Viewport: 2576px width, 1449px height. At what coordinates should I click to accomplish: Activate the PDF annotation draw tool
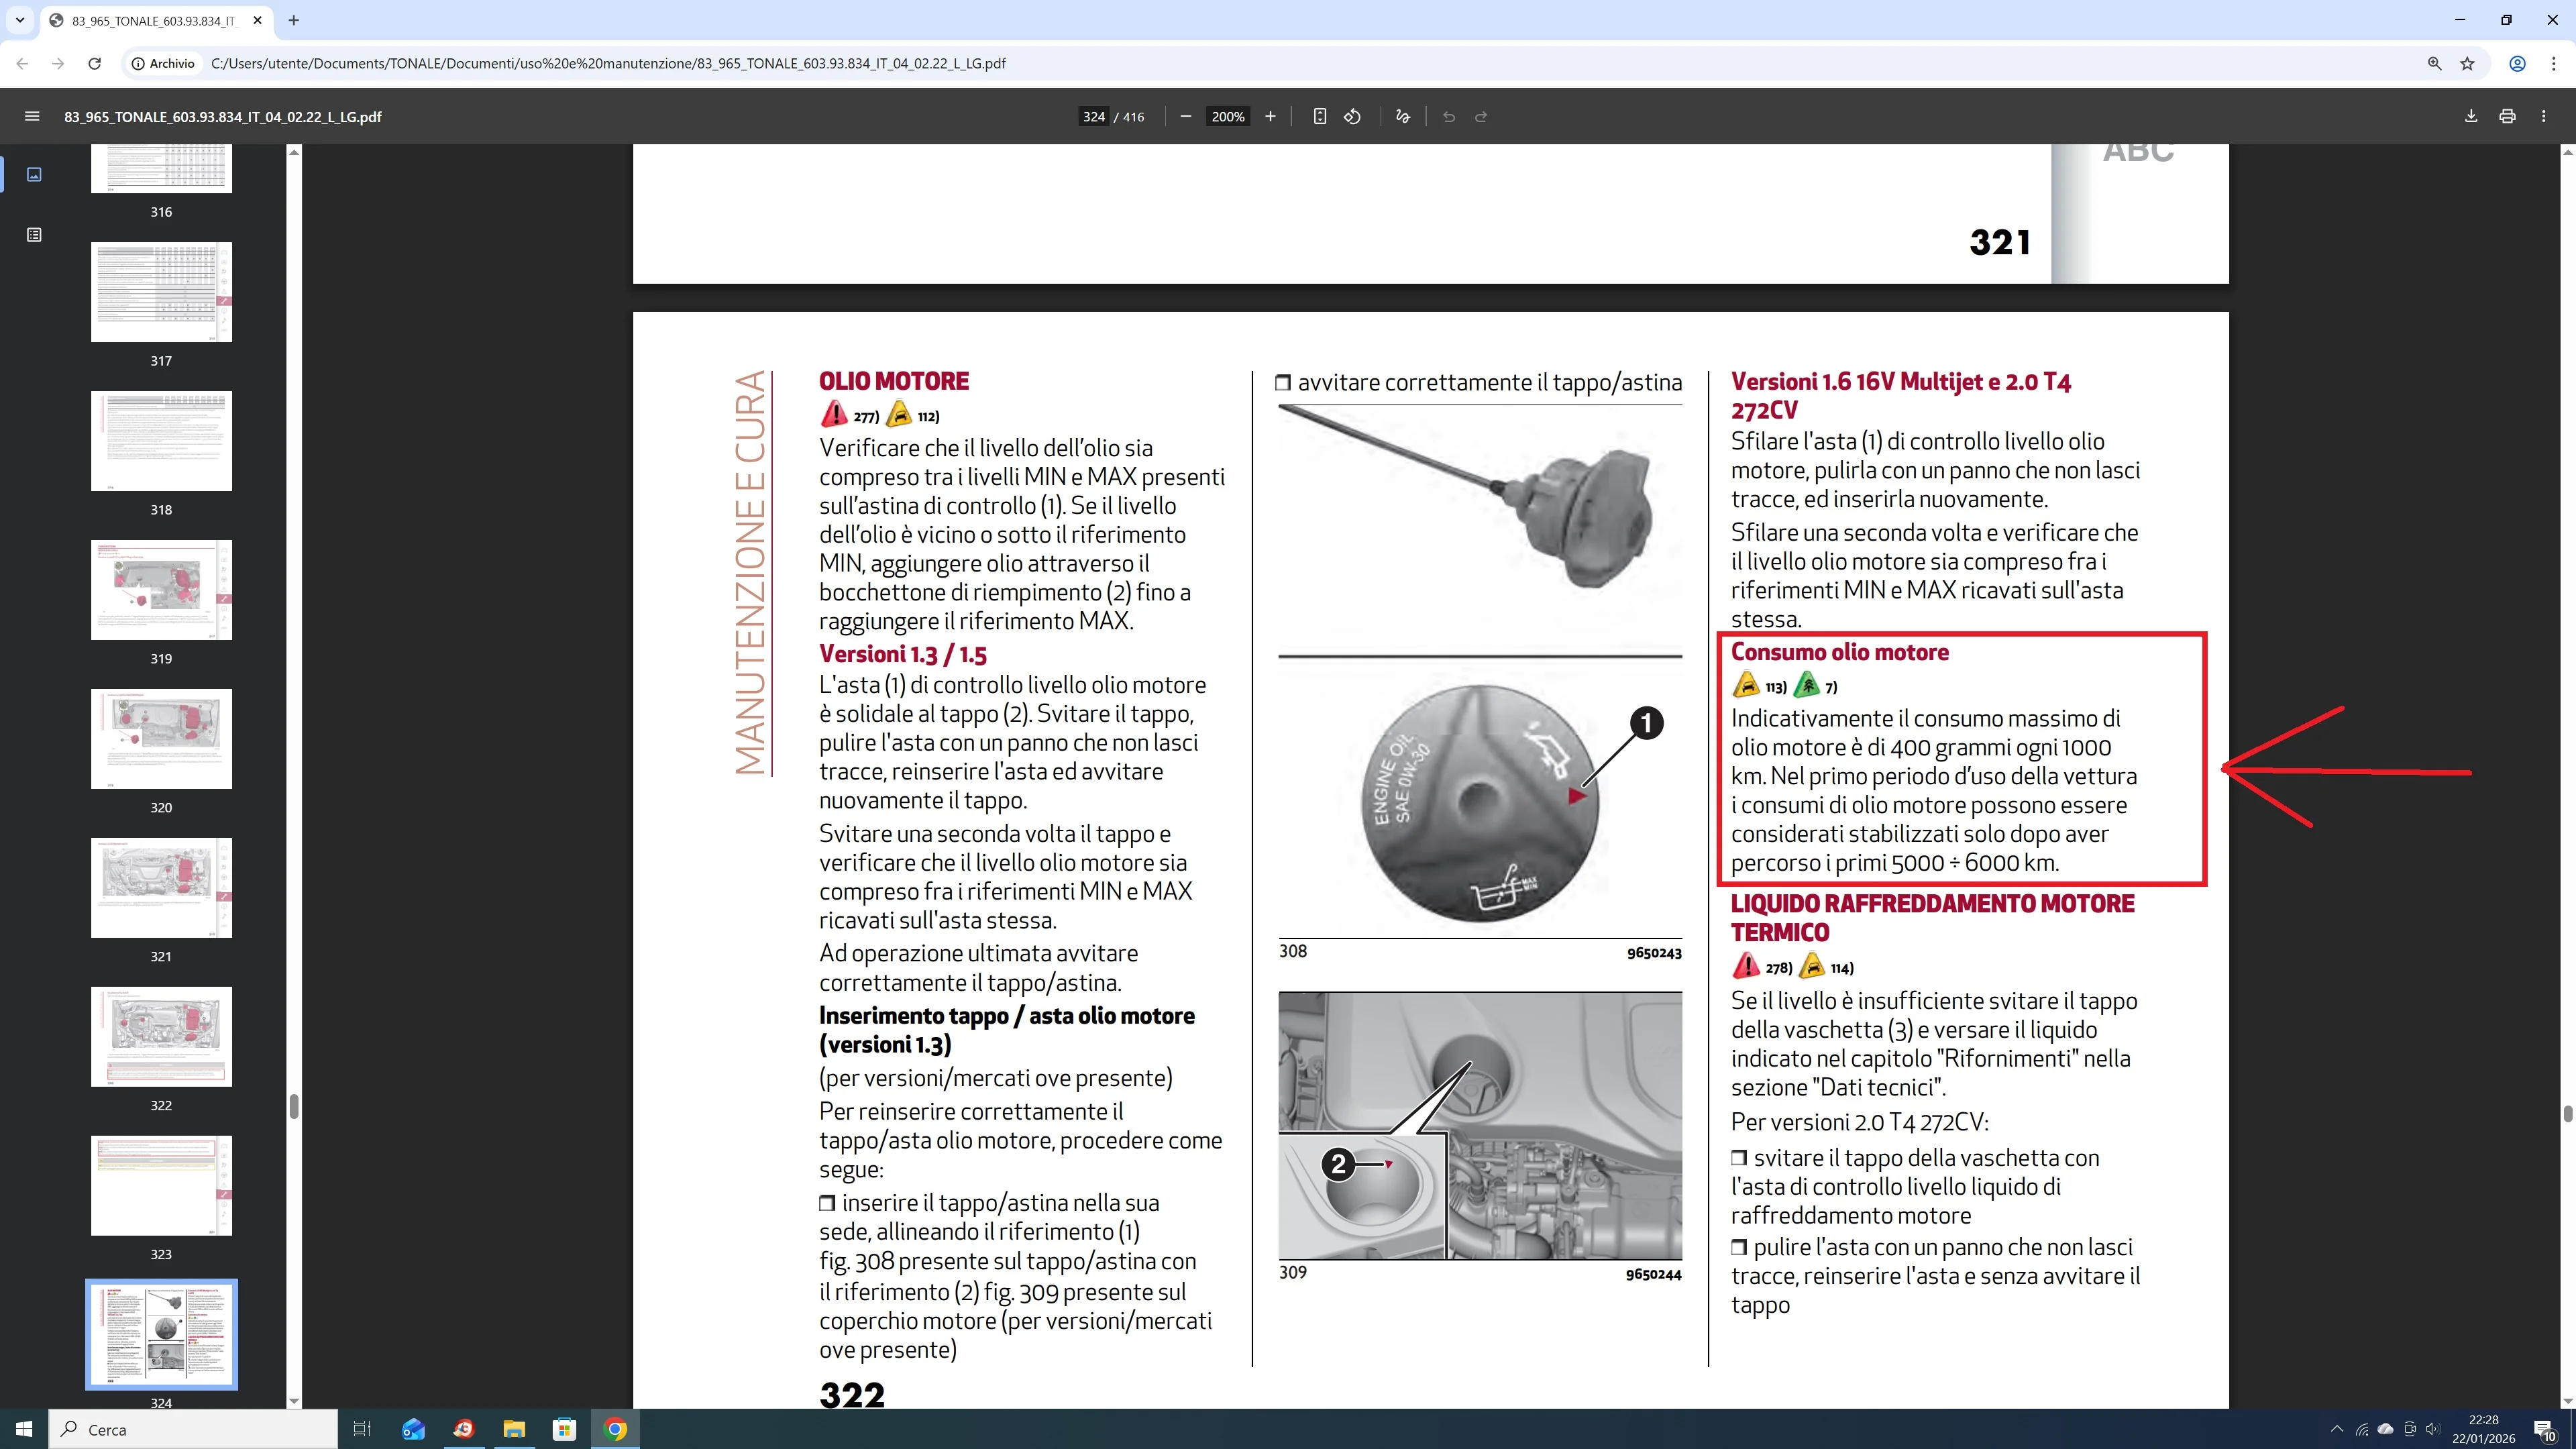1403,116
